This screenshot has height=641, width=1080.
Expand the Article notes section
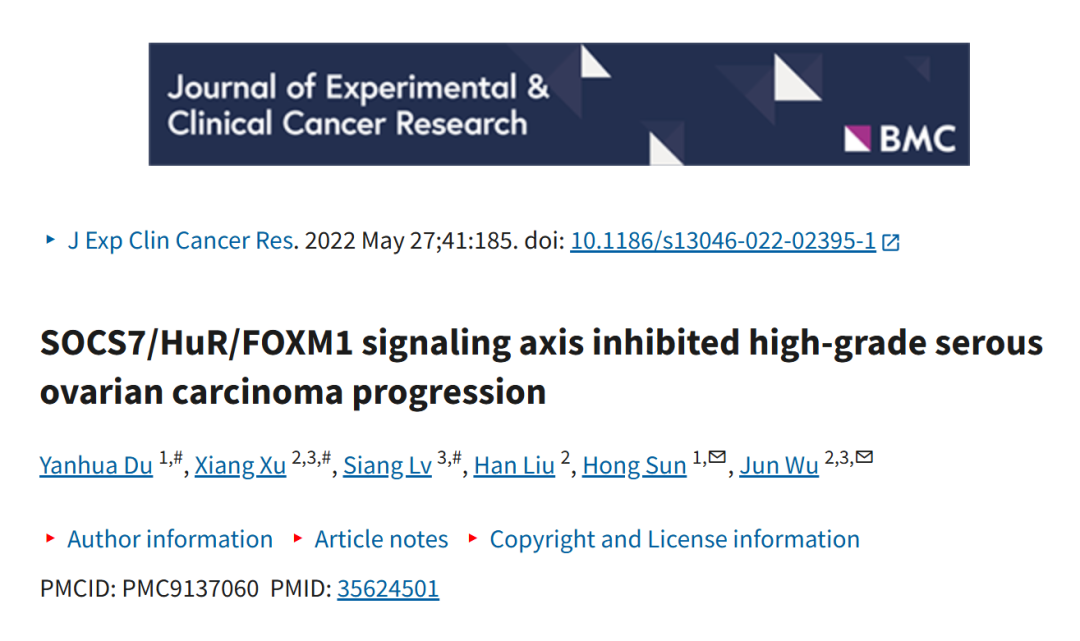[381, 539]
